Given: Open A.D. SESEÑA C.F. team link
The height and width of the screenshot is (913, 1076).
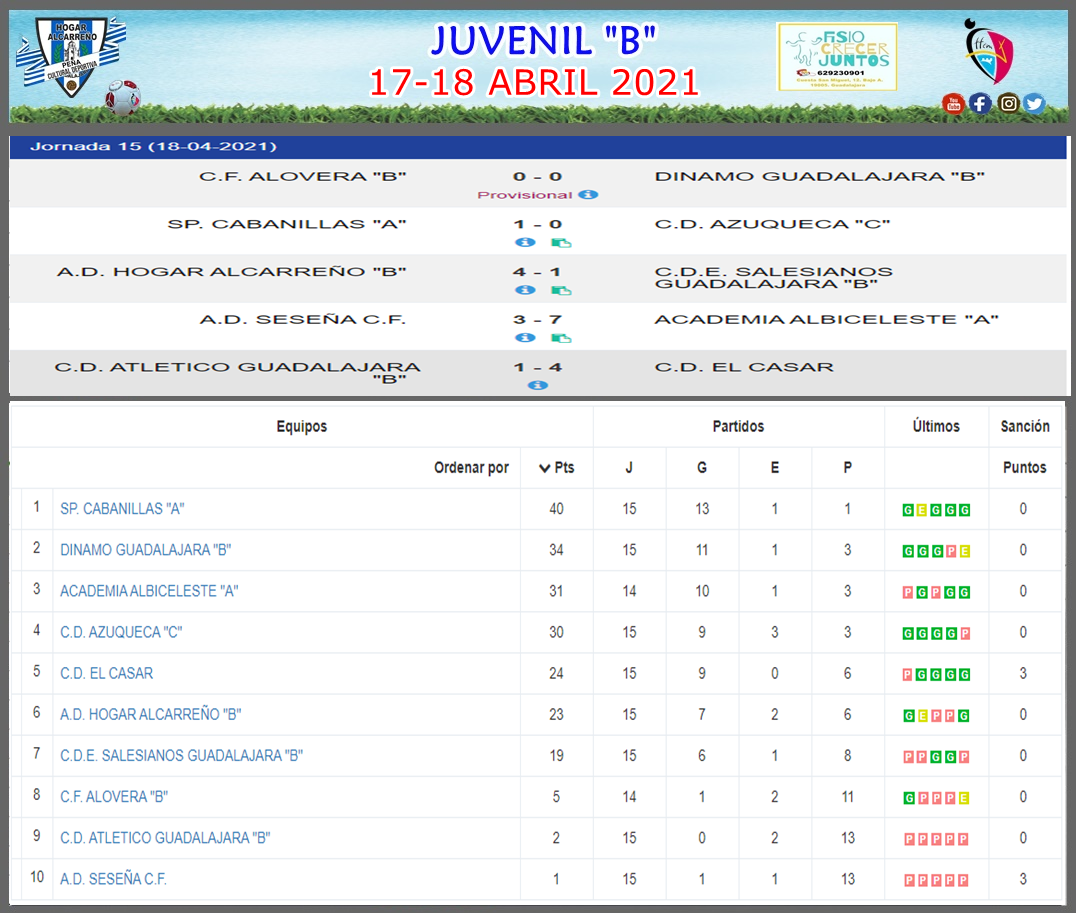Looking at the screenshot, I should (x=113, y=879).
